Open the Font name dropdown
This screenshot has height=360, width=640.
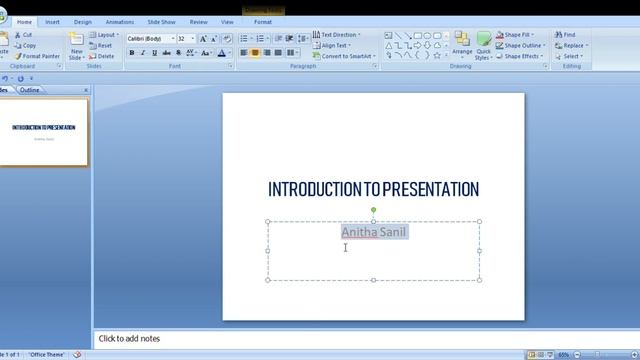(x=173, y=39)
